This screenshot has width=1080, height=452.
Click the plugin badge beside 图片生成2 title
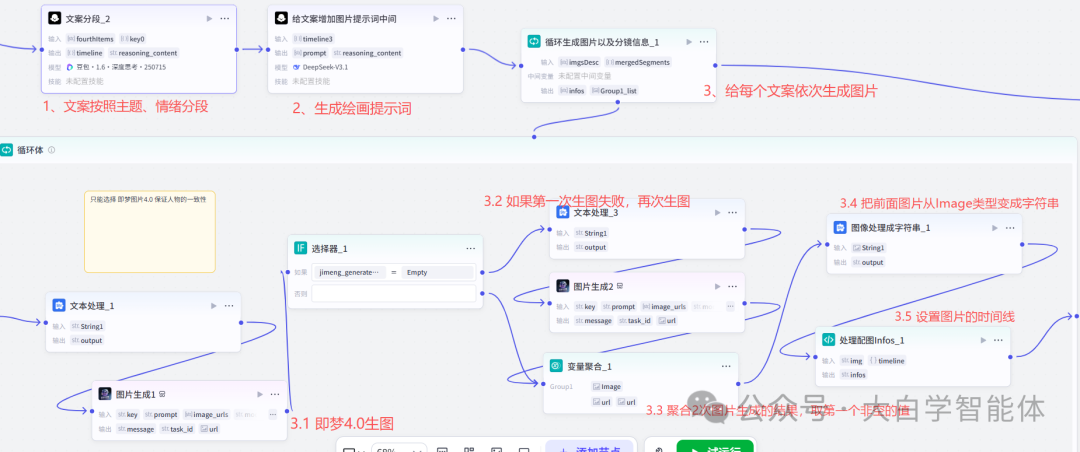pos(620,286)
